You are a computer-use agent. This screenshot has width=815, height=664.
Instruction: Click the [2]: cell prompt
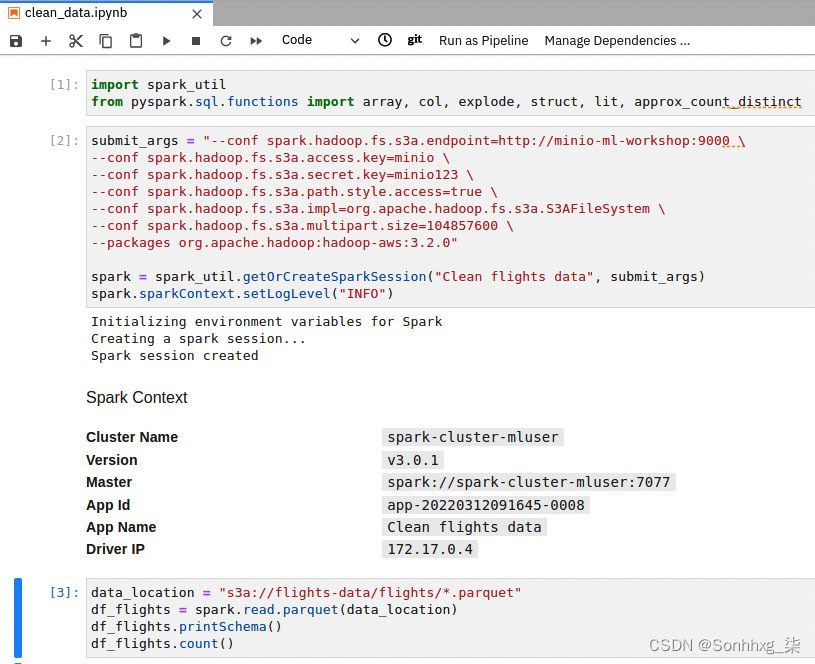64,140
